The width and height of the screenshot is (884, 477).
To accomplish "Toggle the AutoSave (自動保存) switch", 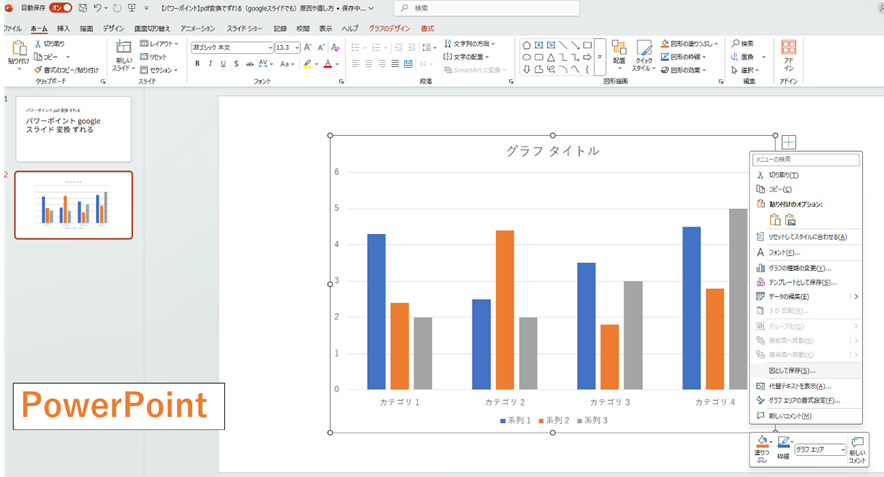I will pyautogui.click(x=61, y=8).
